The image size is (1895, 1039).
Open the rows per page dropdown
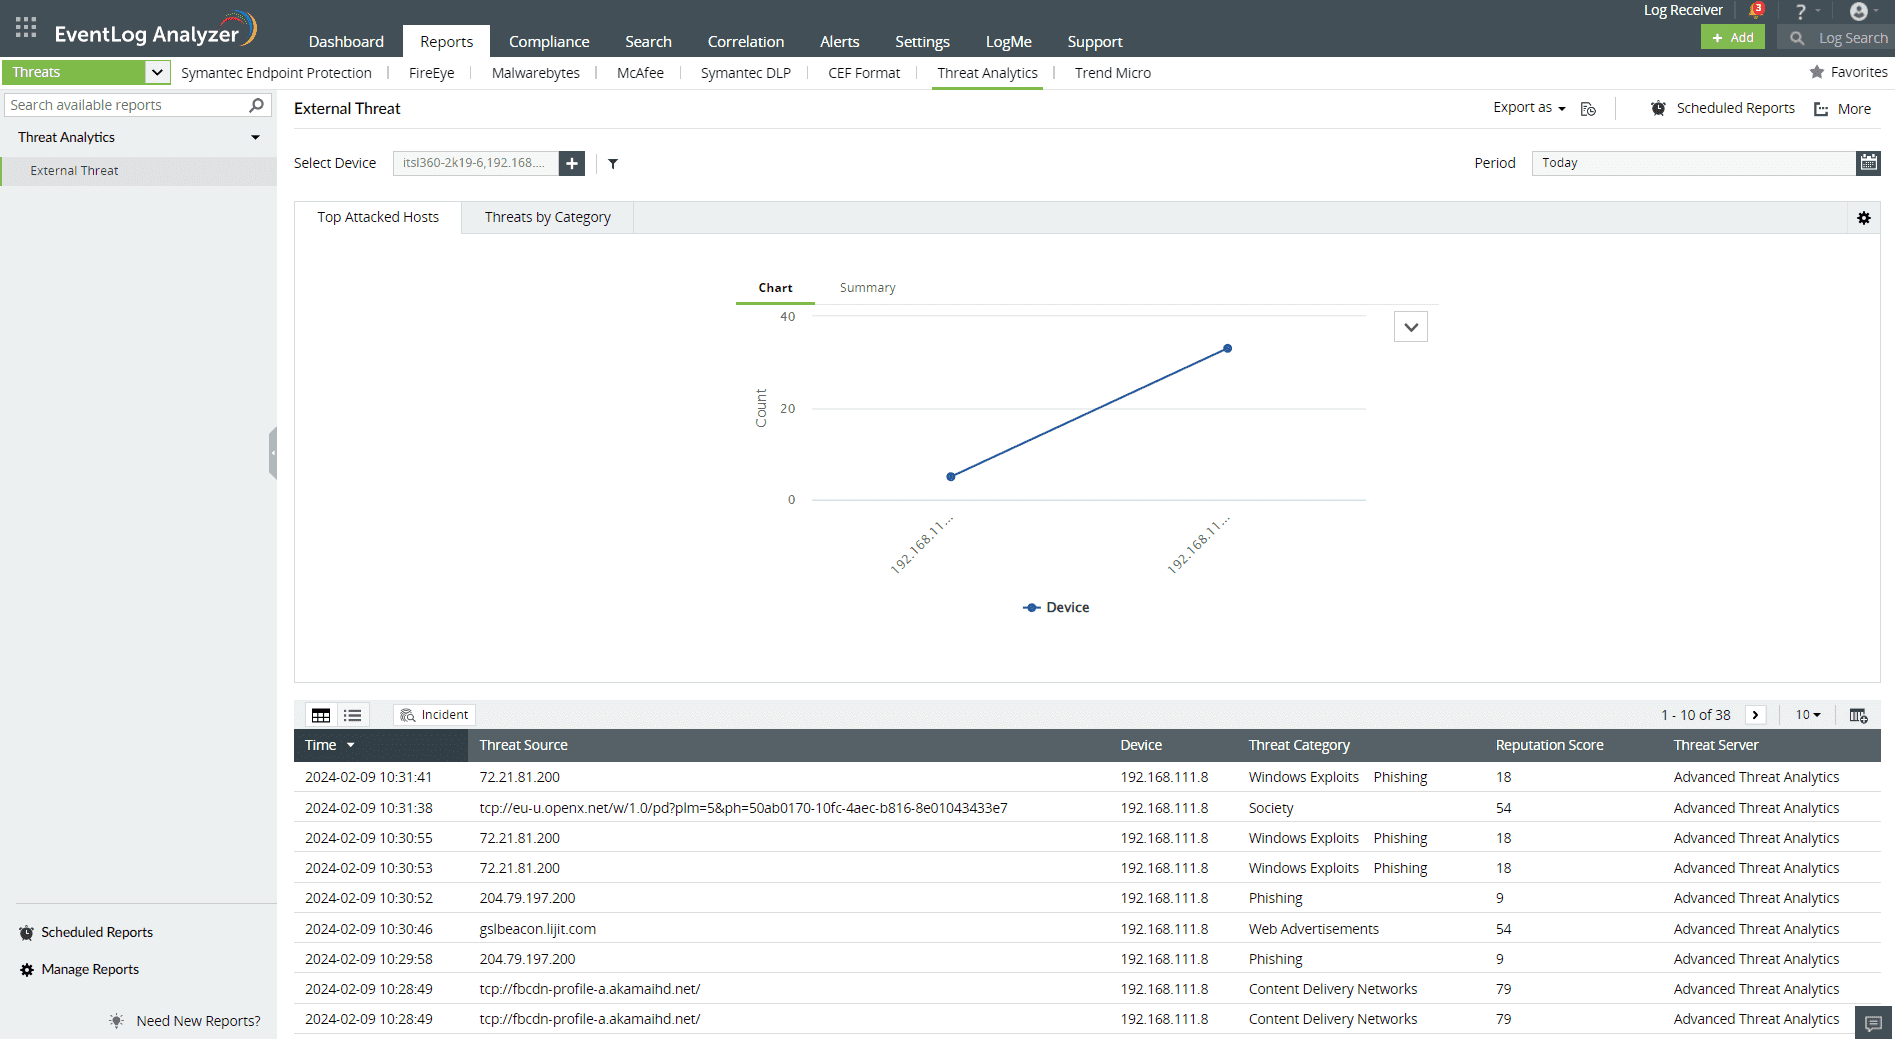pos(1808,715)
